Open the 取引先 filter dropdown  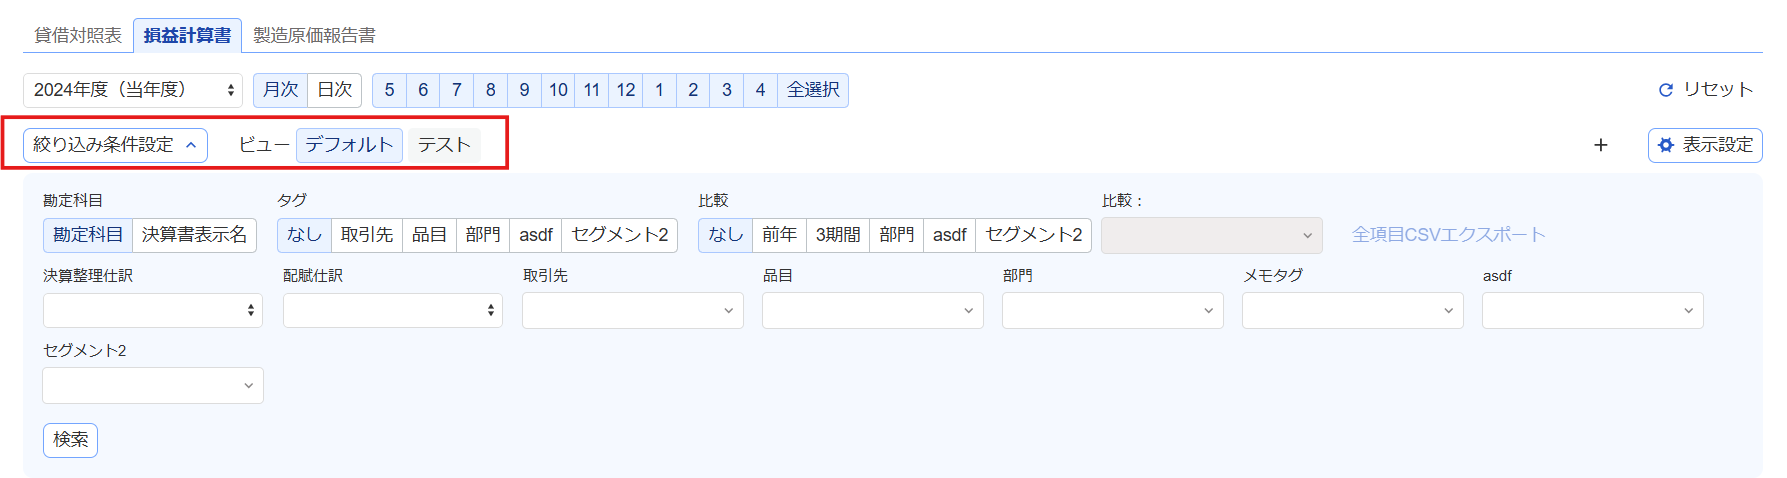click(x=633, y=310)
